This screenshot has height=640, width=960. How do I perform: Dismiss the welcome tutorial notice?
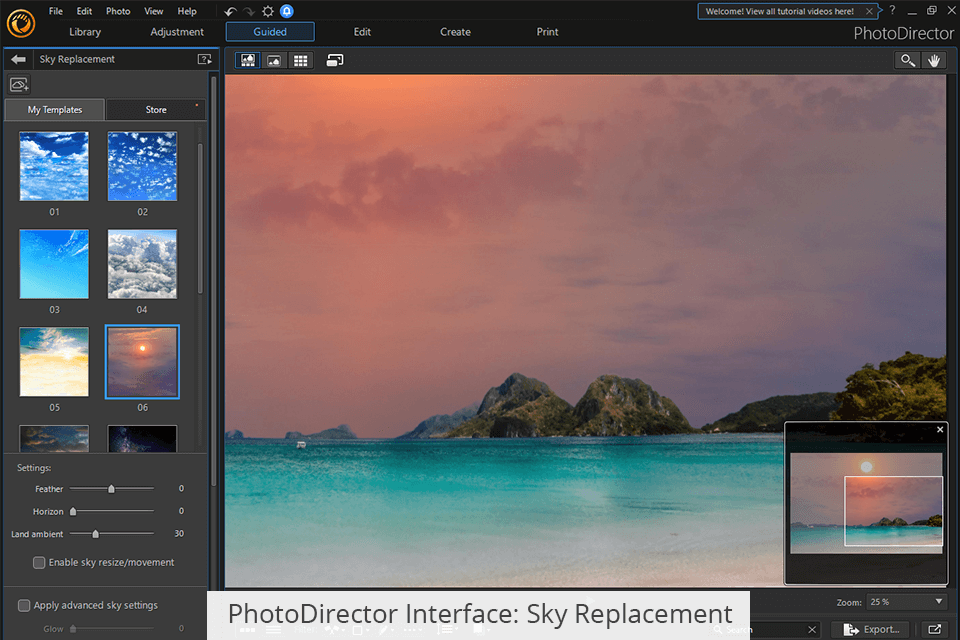(x=869, y=11)
